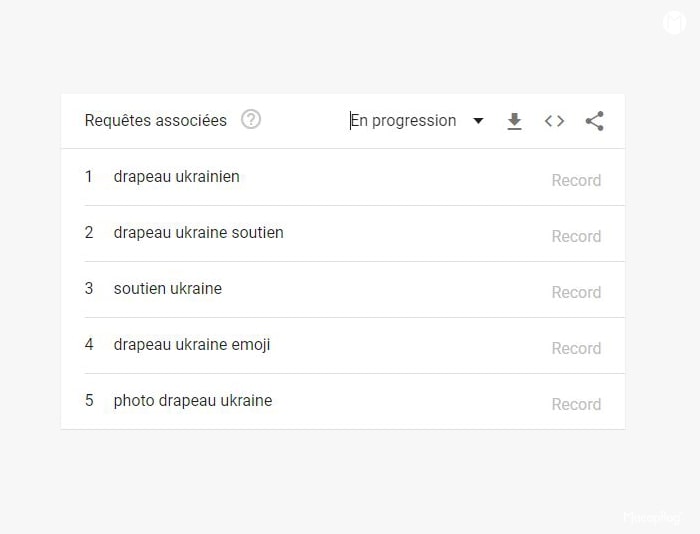Screen dimensions: 700x534
Task: Select the "drapeau ukraine soutien" query
Action: 198,233
